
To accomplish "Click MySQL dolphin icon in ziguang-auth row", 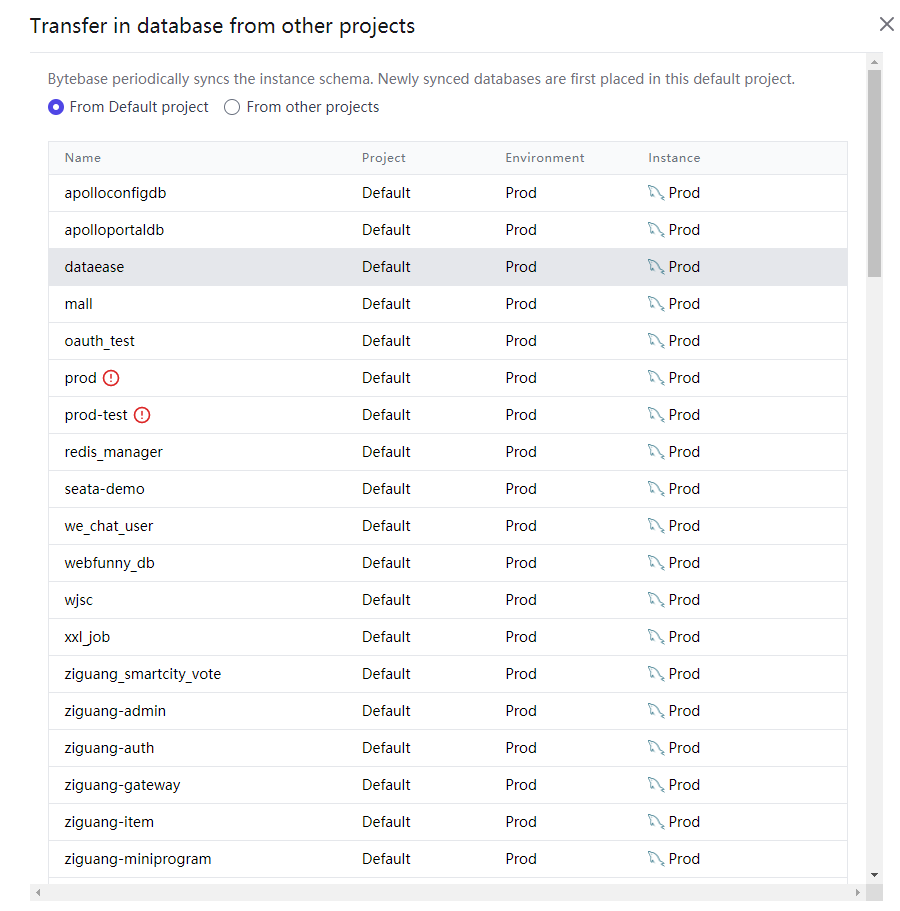I will click(x=656, y=748).
